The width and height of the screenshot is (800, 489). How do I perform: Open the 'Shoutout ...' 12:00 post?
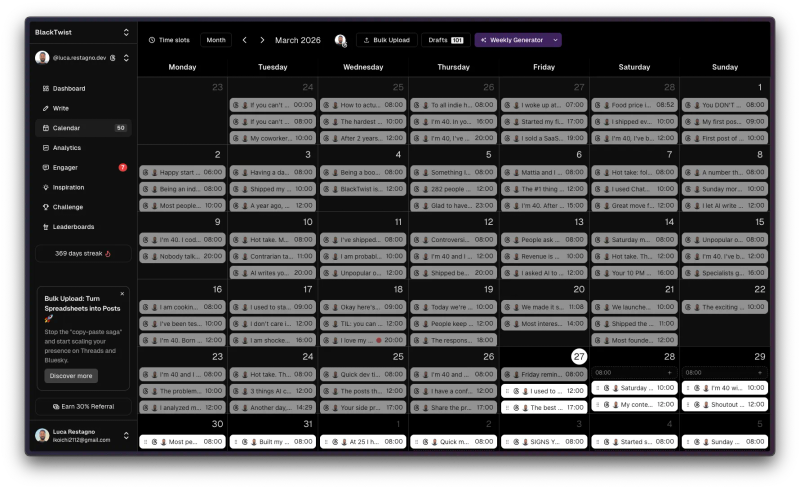[724, 404]
